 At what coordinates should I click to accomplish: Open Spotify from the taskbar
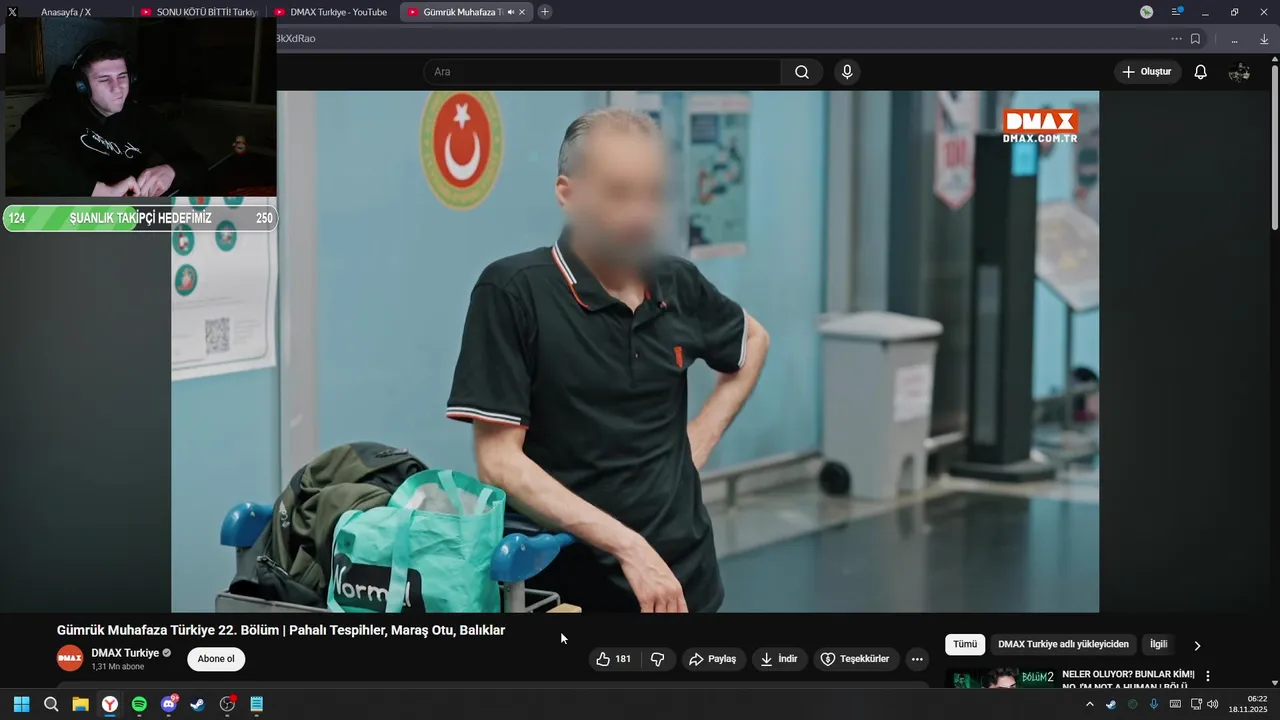pos(139,704)
